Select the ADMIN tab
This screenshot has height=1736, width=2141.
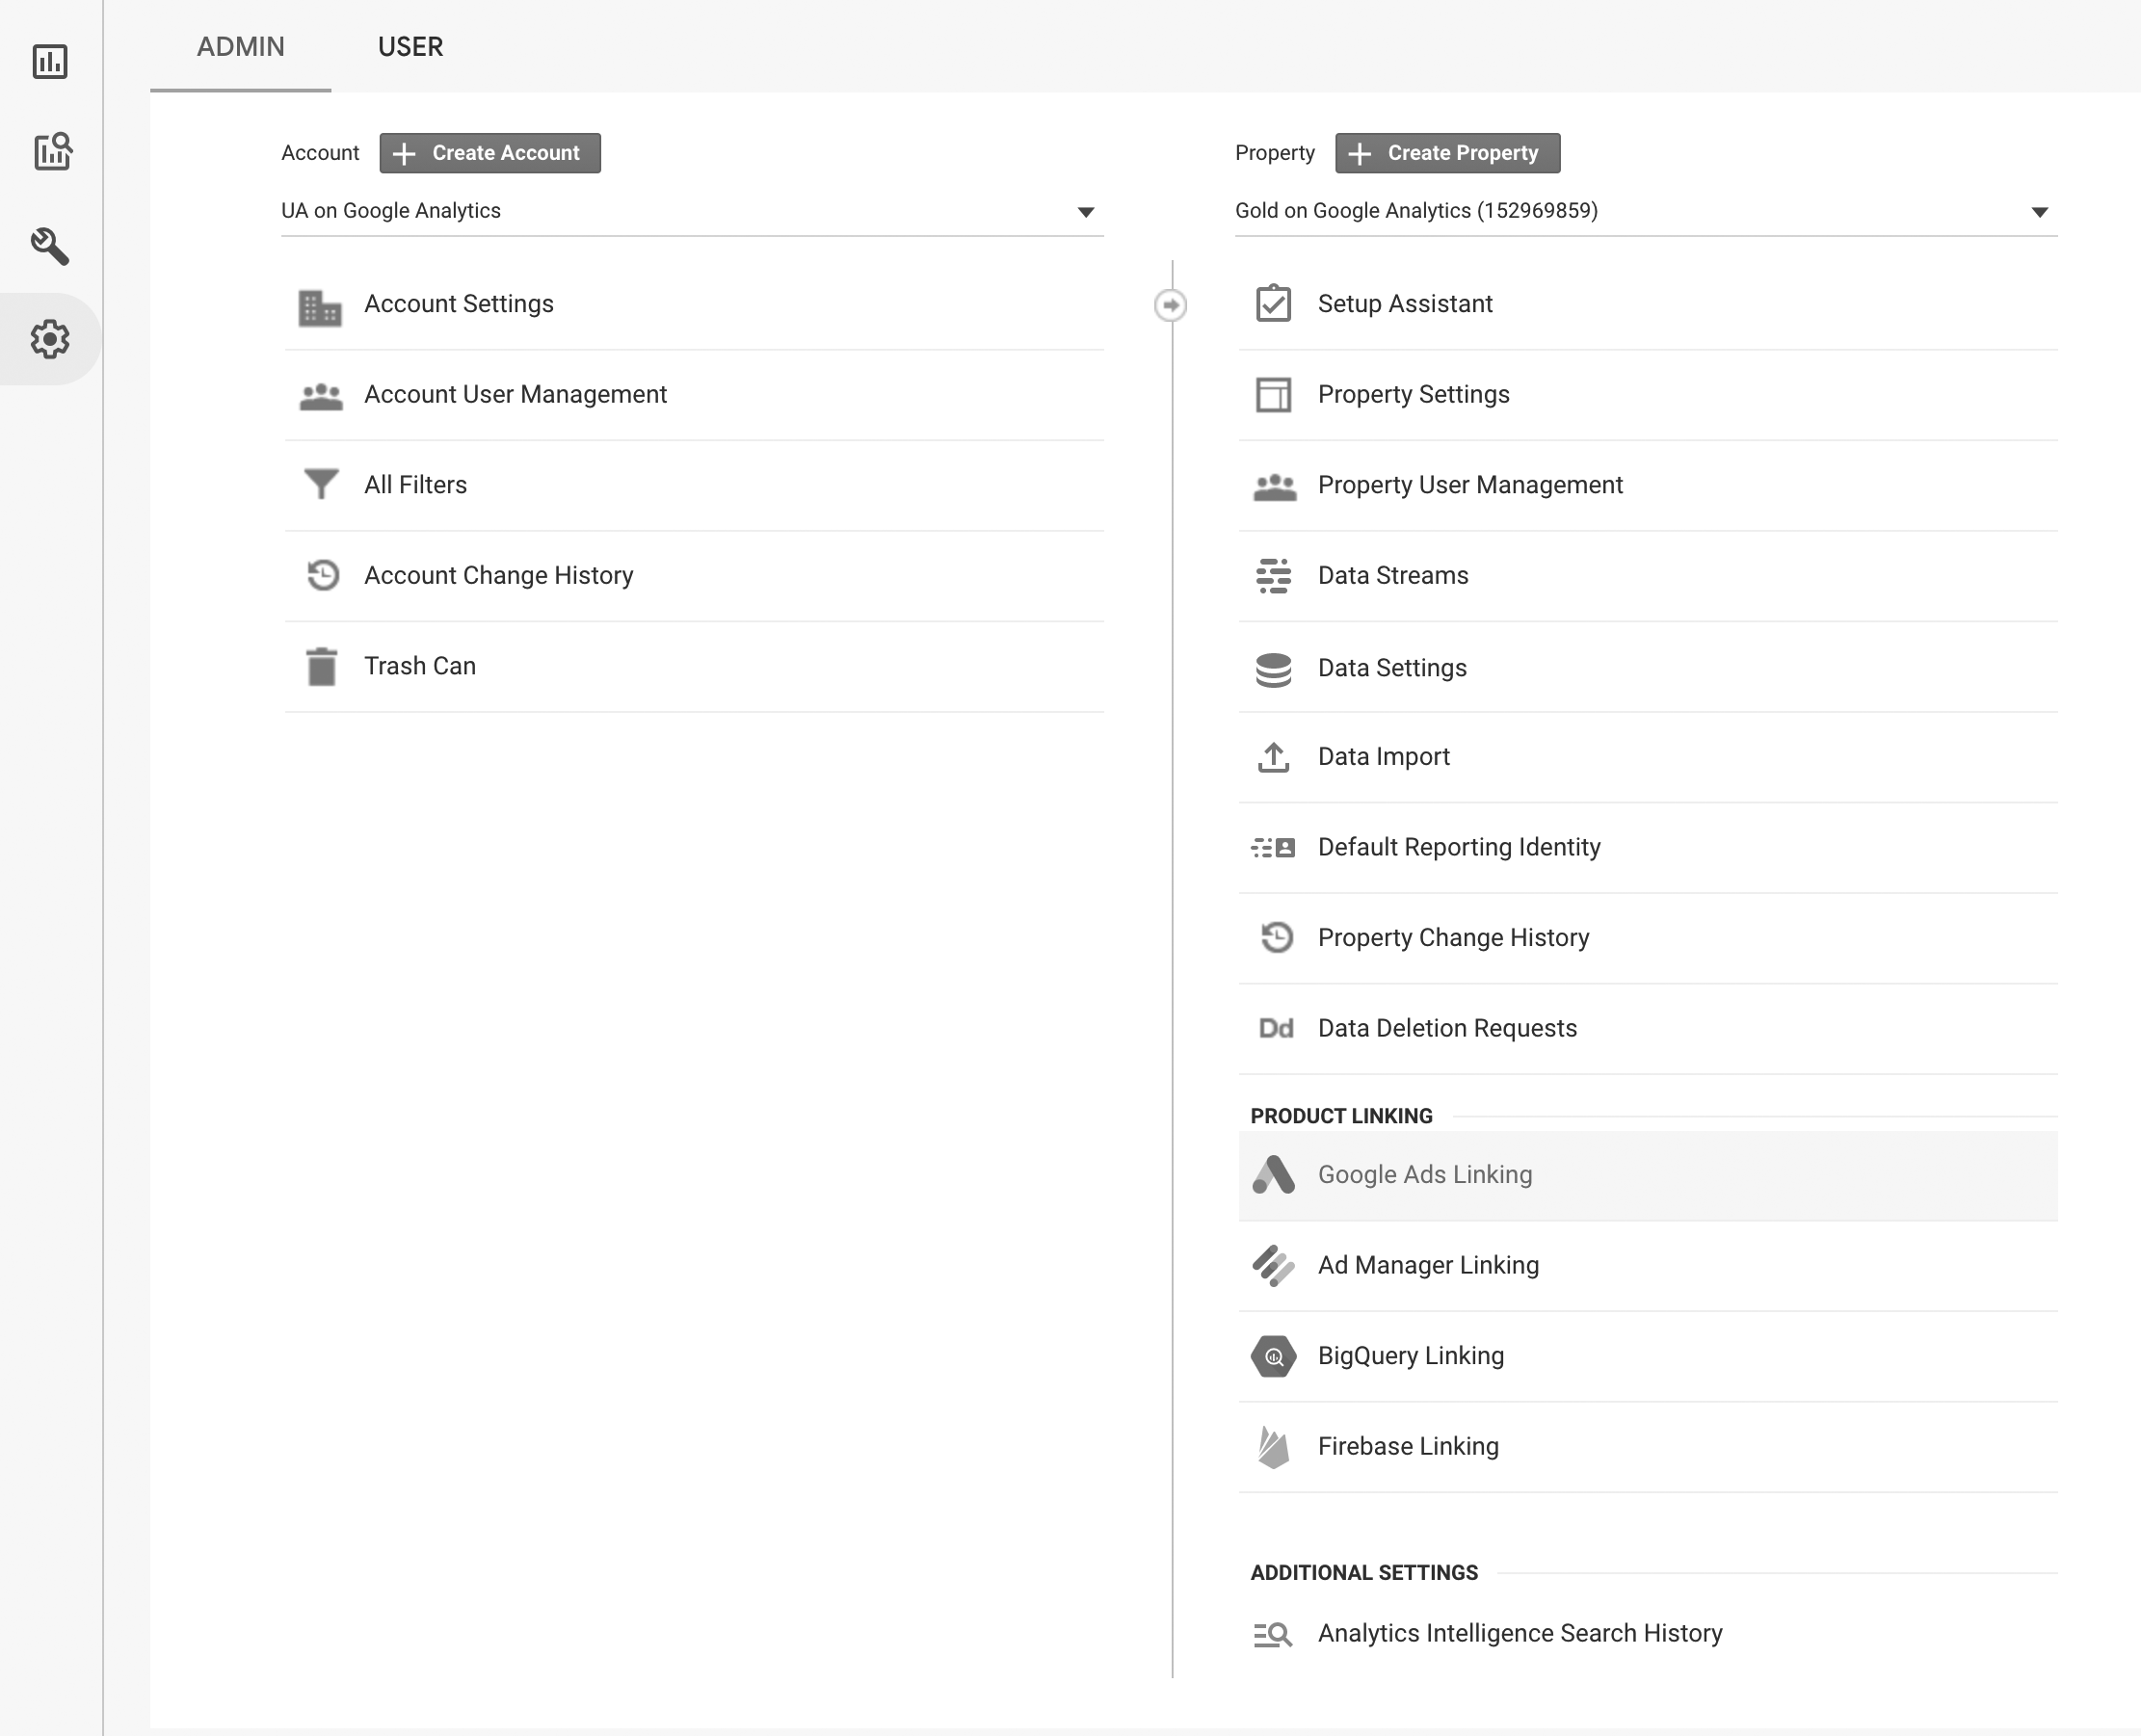pos(240,47)
